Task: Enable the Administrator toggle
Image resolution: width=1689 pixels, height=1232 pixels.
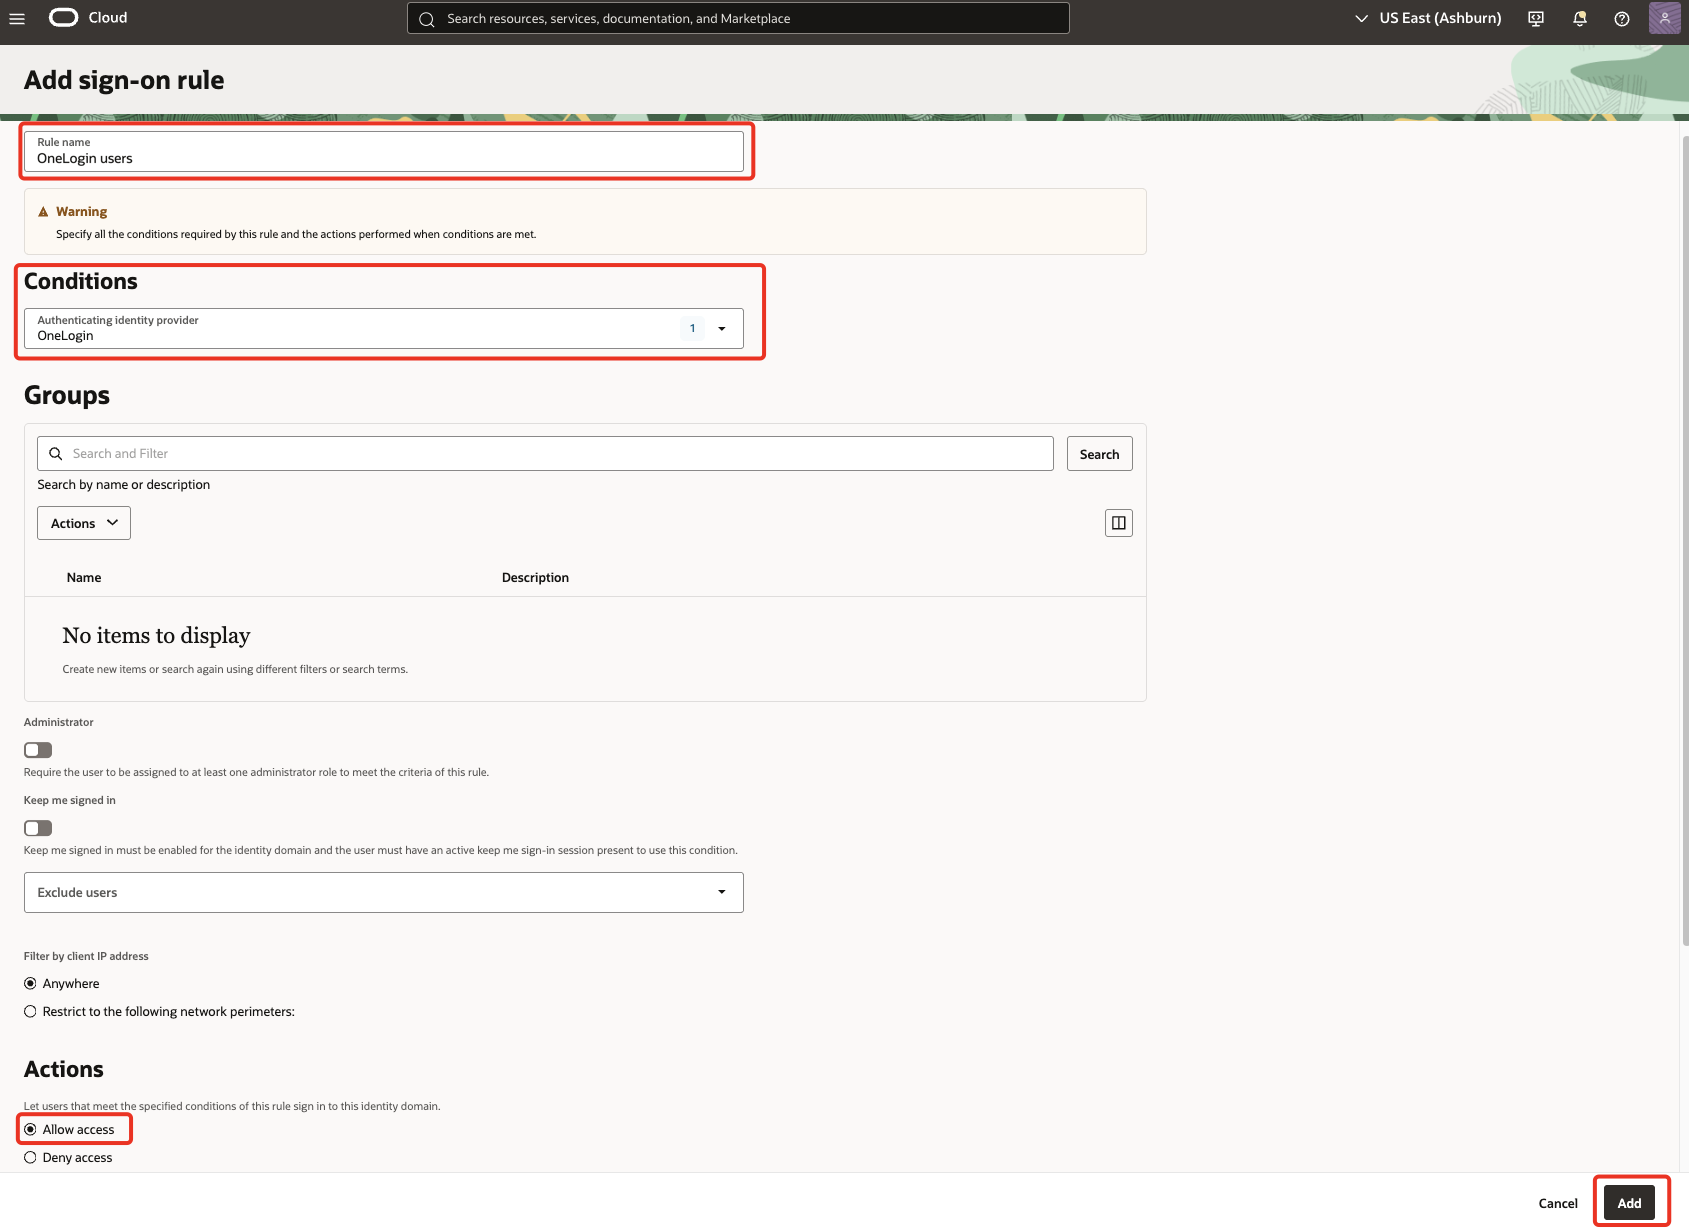Action: 37,749
